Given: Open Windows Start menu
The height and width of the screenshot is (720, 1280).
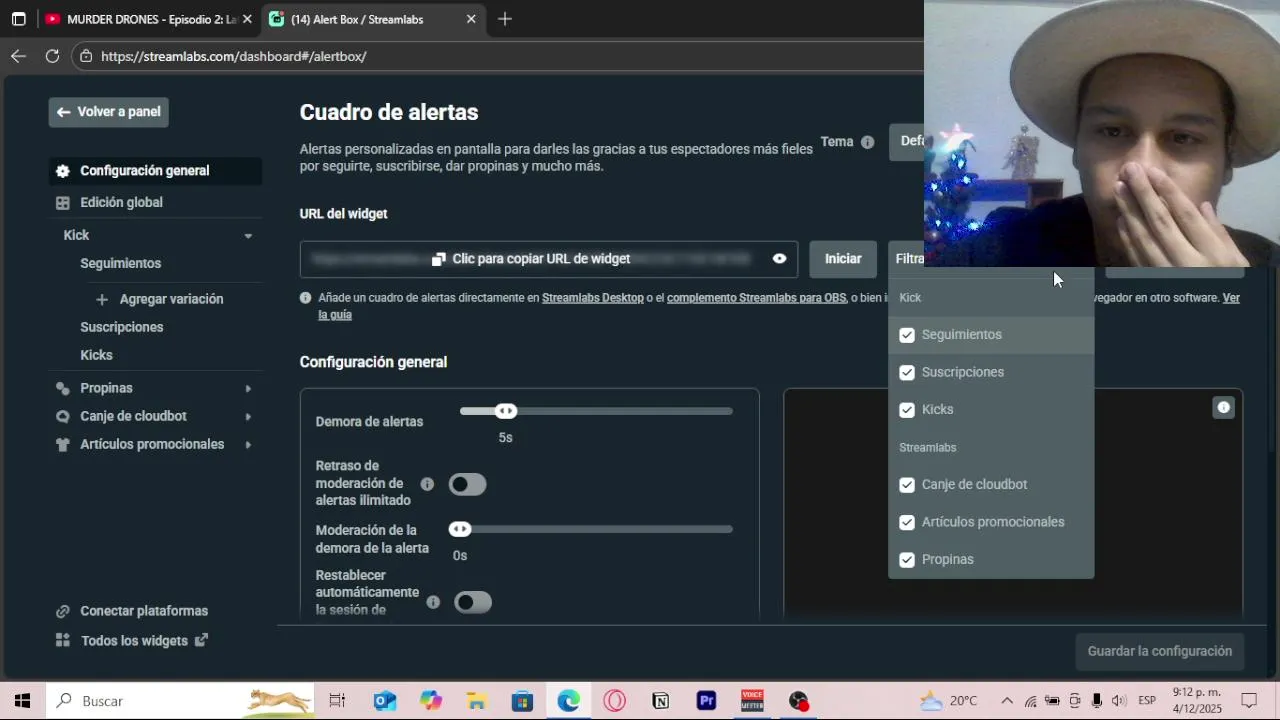Looking at the screenshot, I should [22, 701].
